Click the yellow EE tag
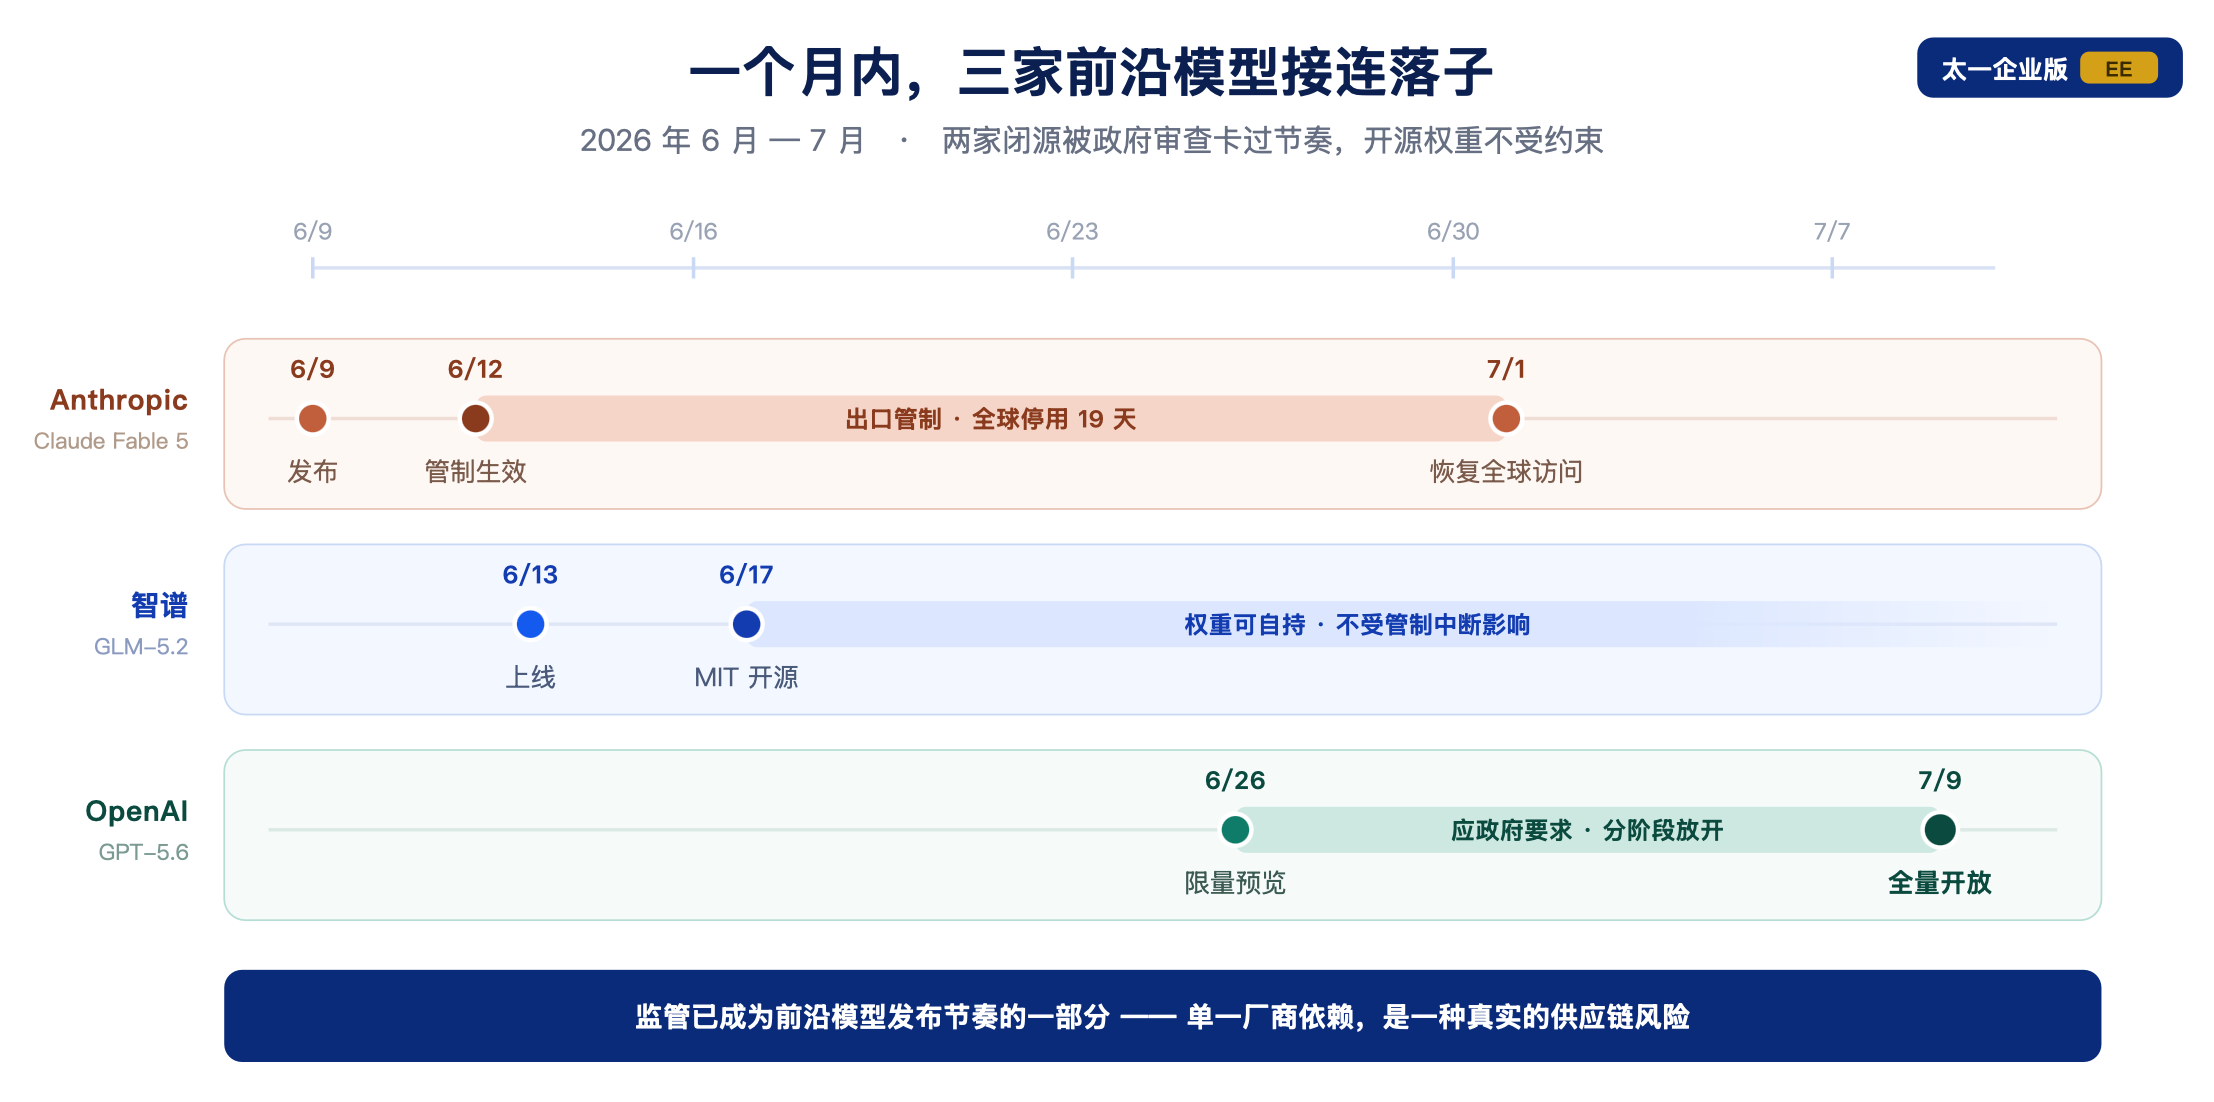The height and width of the screenshot is (1102, 2214). [2118, 68]
